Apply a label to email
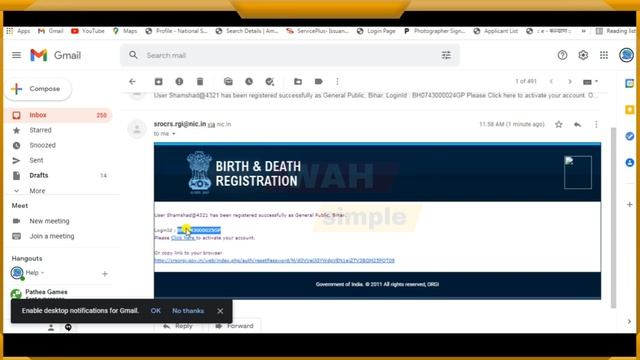This screenshot has height=360, width=640. click(x=319, y=82)
